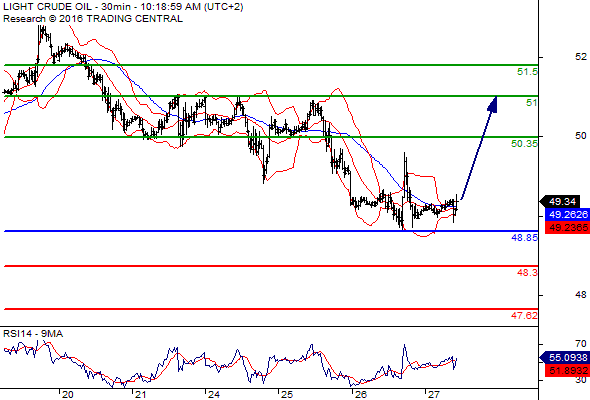
Task: Select the red 51.8932 RSI average tag
Action: coord(567,371)
